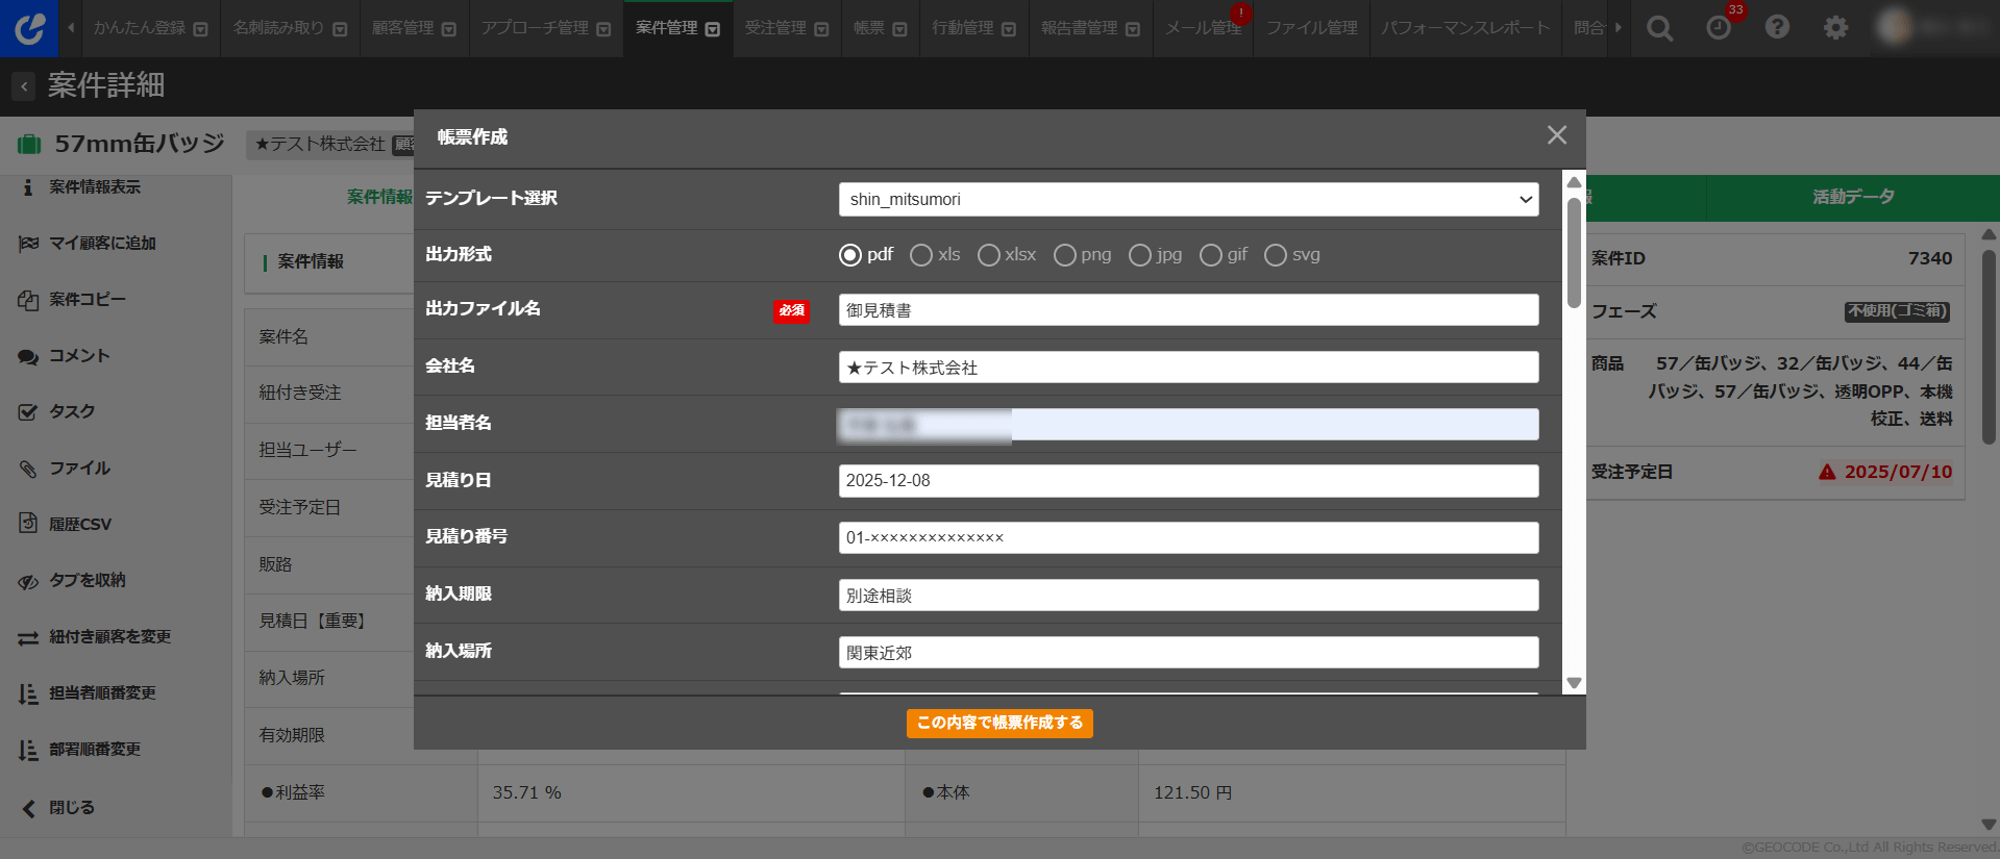Click the コメント sidebar icon
Image resolution: width=2000 pixels, height=859 pixels.
click(x=28, y=356)
